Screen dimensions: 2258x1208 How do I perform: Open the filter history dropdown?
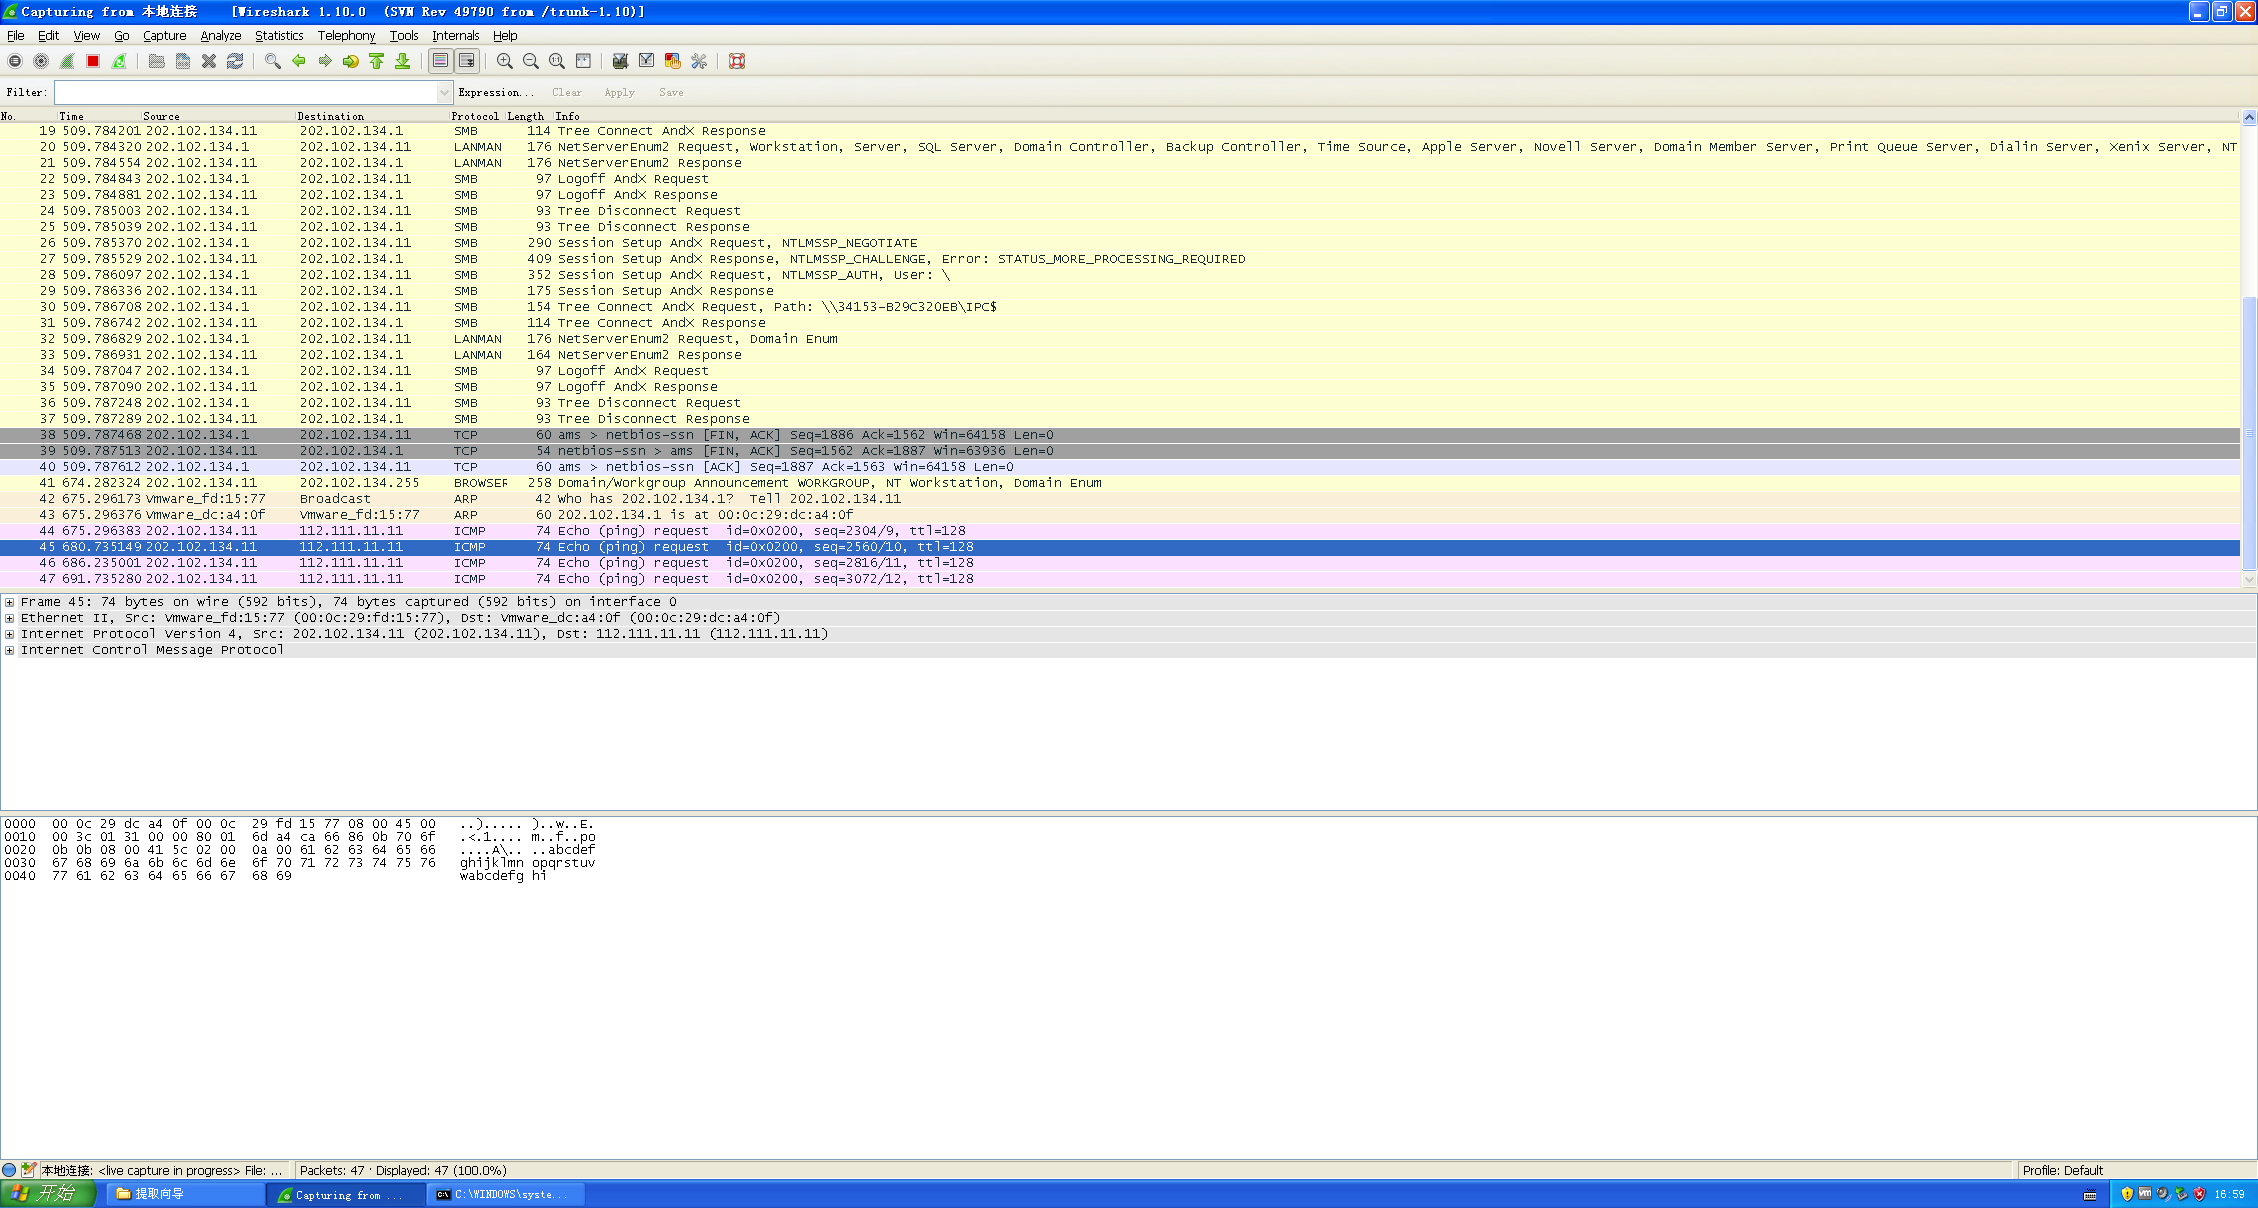444,92
